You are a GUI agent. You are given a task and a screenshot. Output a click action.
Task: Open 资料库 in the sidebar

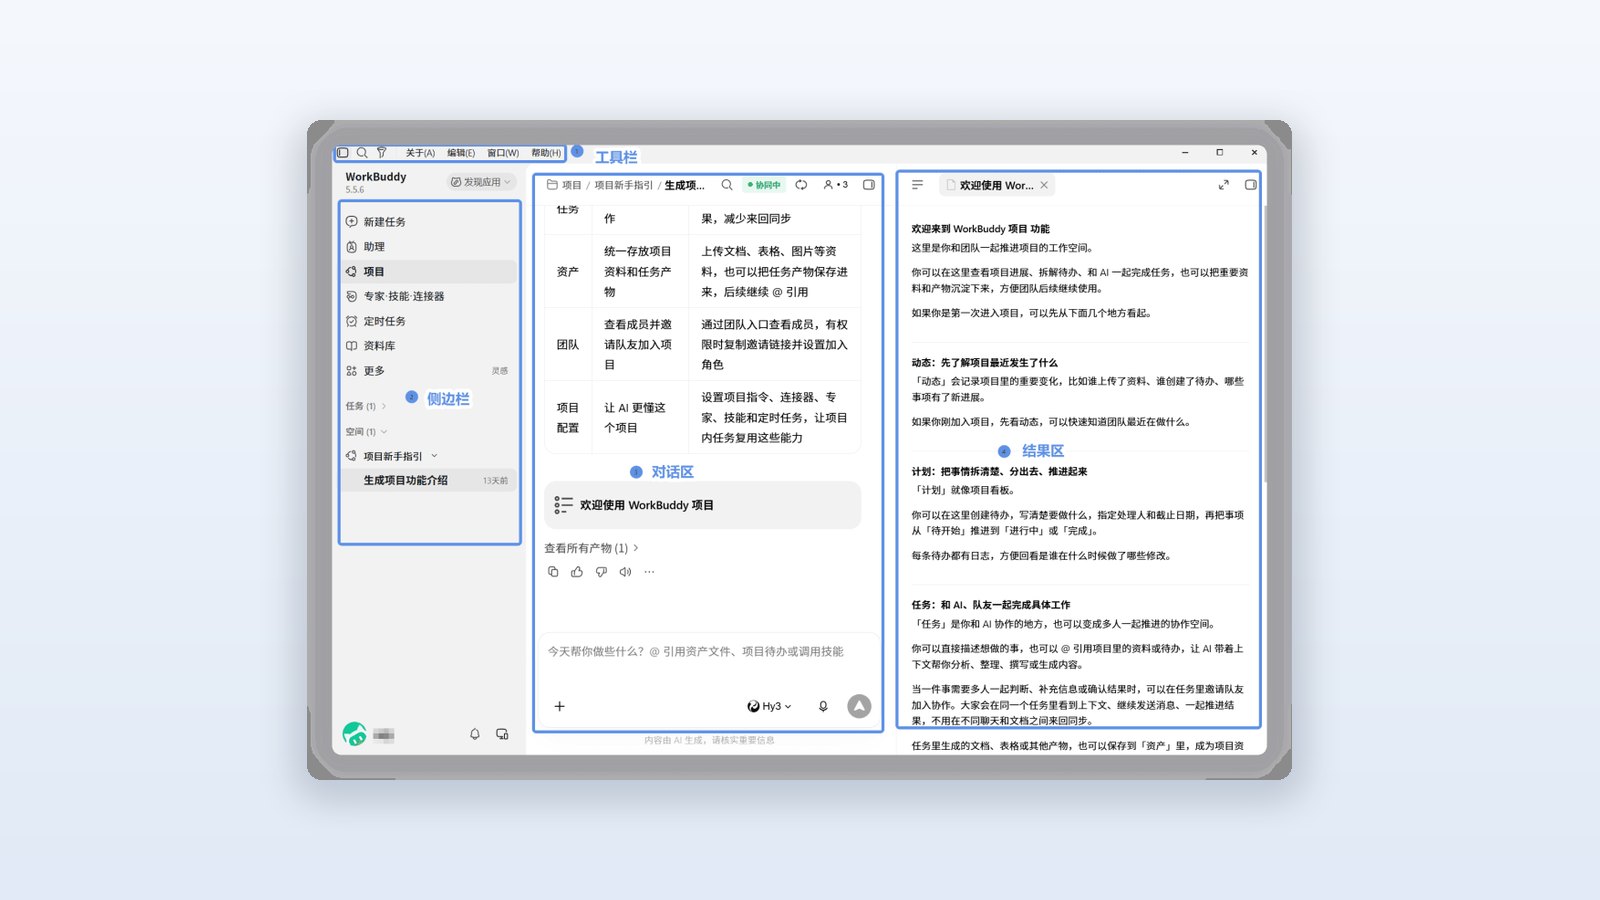click(429, 346)
